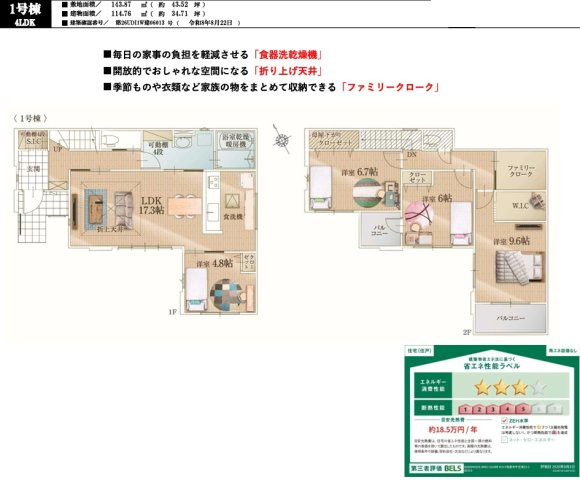Click the 食洗機 label in the kitchen
The height and width of the screenshot is (480, 580).
point(233,217)
